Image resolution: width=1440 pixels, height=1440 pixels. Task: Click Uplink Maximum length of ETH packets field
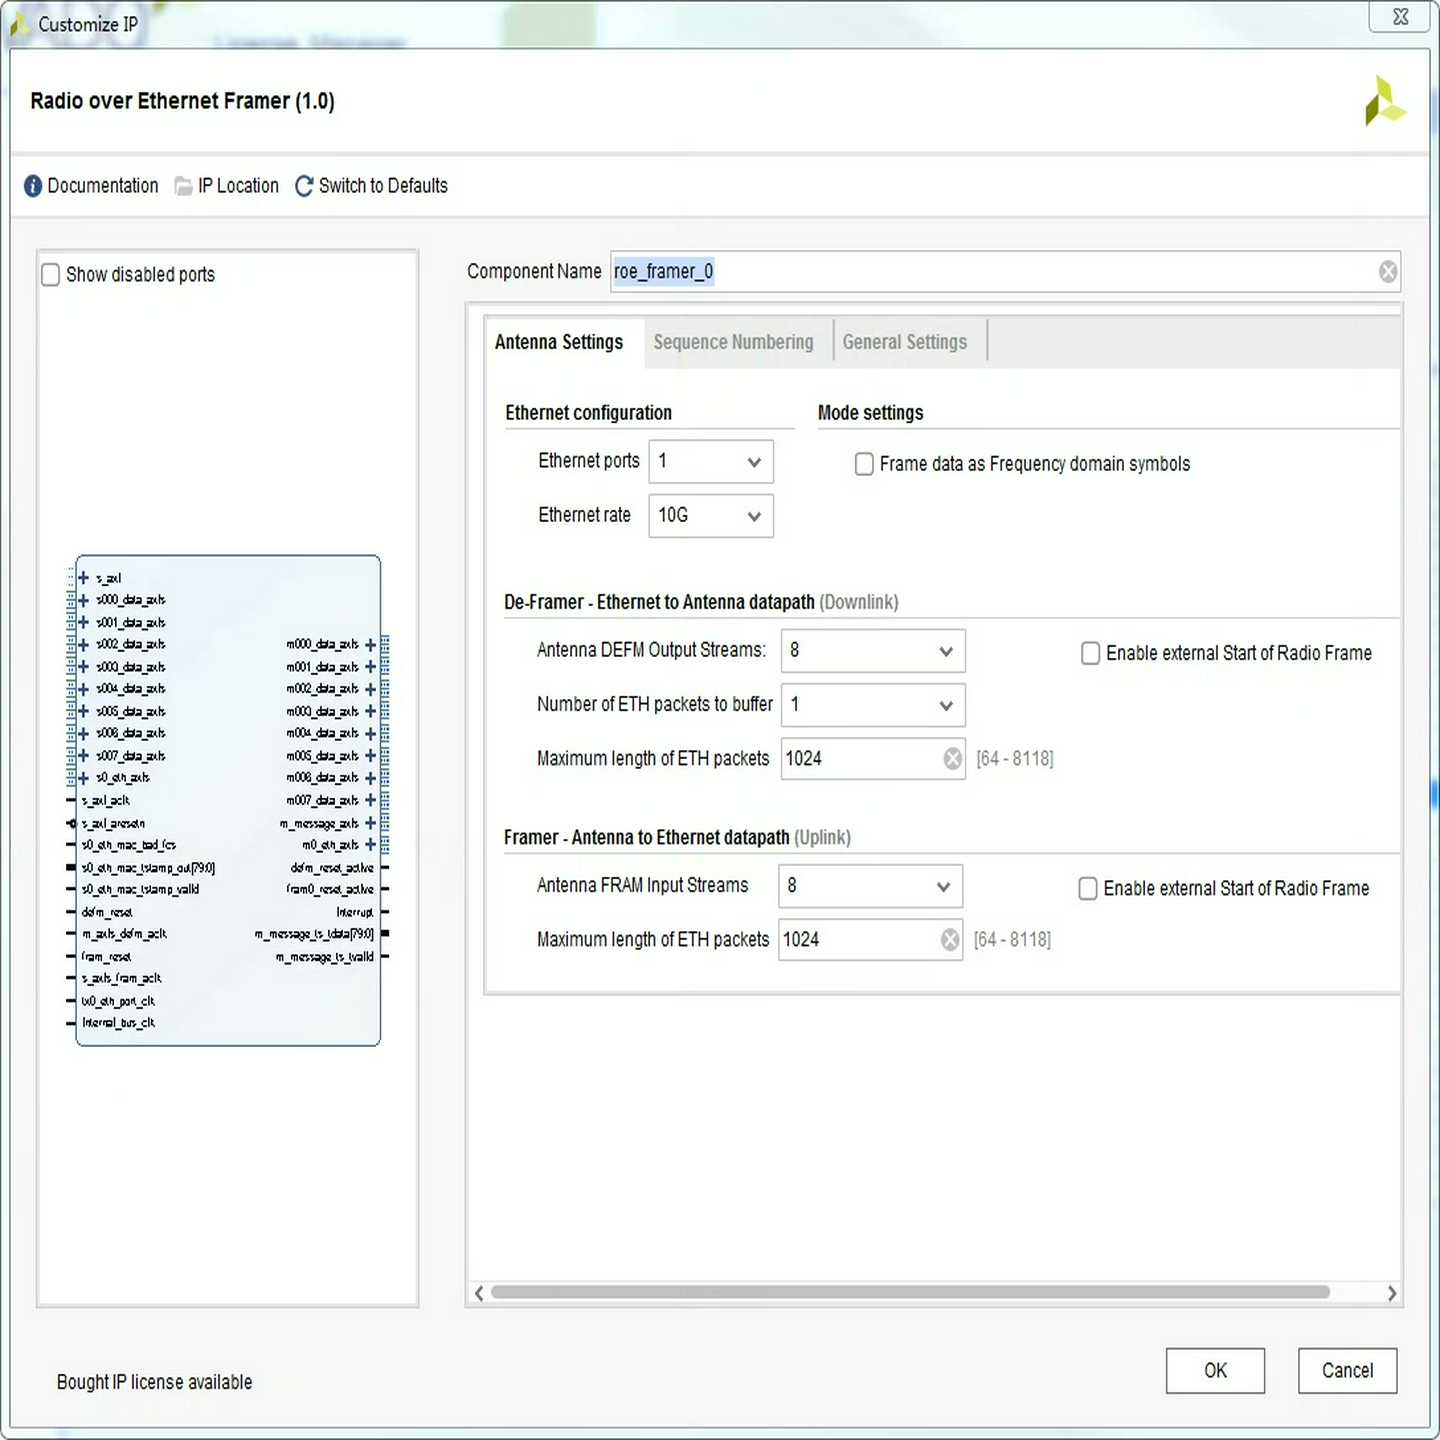871,940
